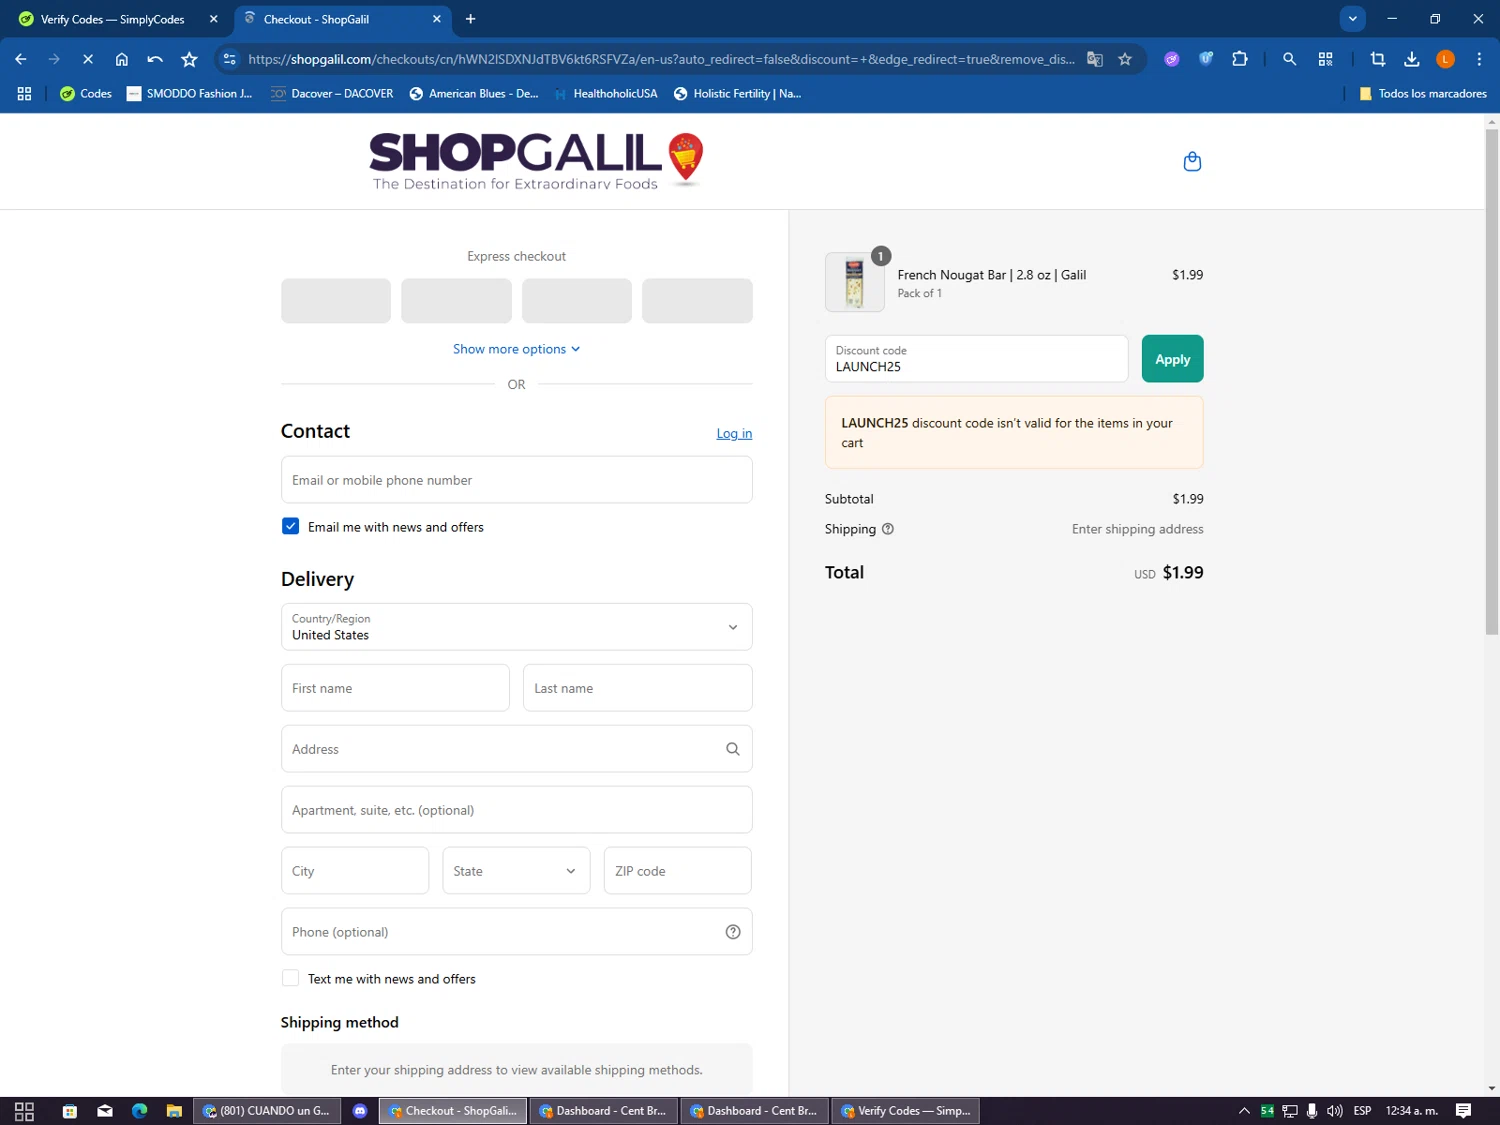Open File Explorer from the taskbar
The image size is (1500, 1125).
[x=174, y=1111]
